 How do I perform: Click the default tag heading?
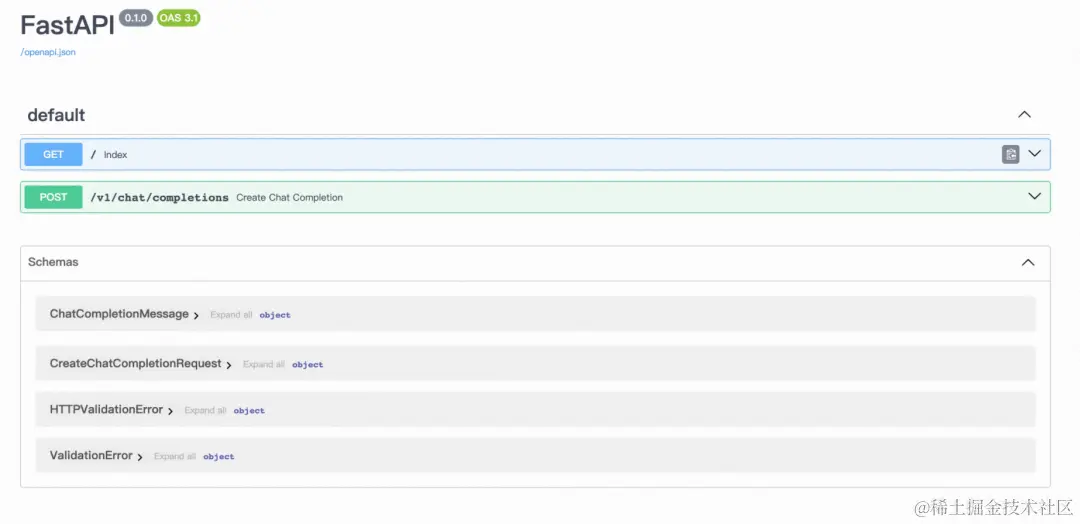pos(56,115)
